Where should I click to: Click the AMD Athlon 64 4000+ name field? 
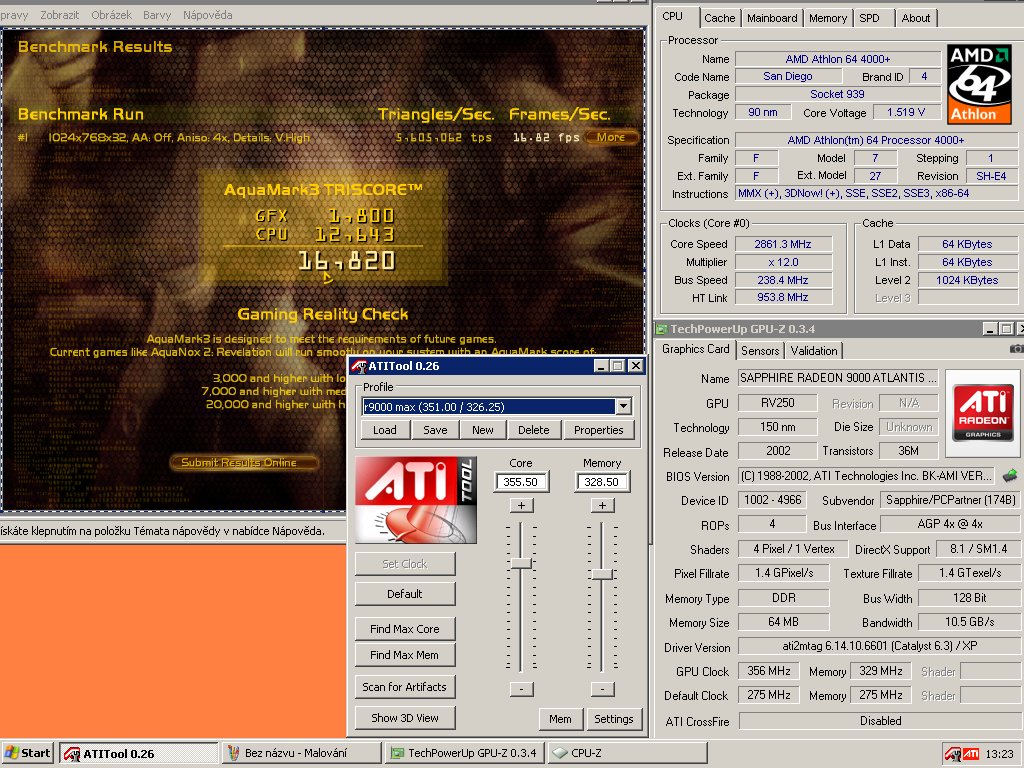pyautogui.click(x=838, y=59)
